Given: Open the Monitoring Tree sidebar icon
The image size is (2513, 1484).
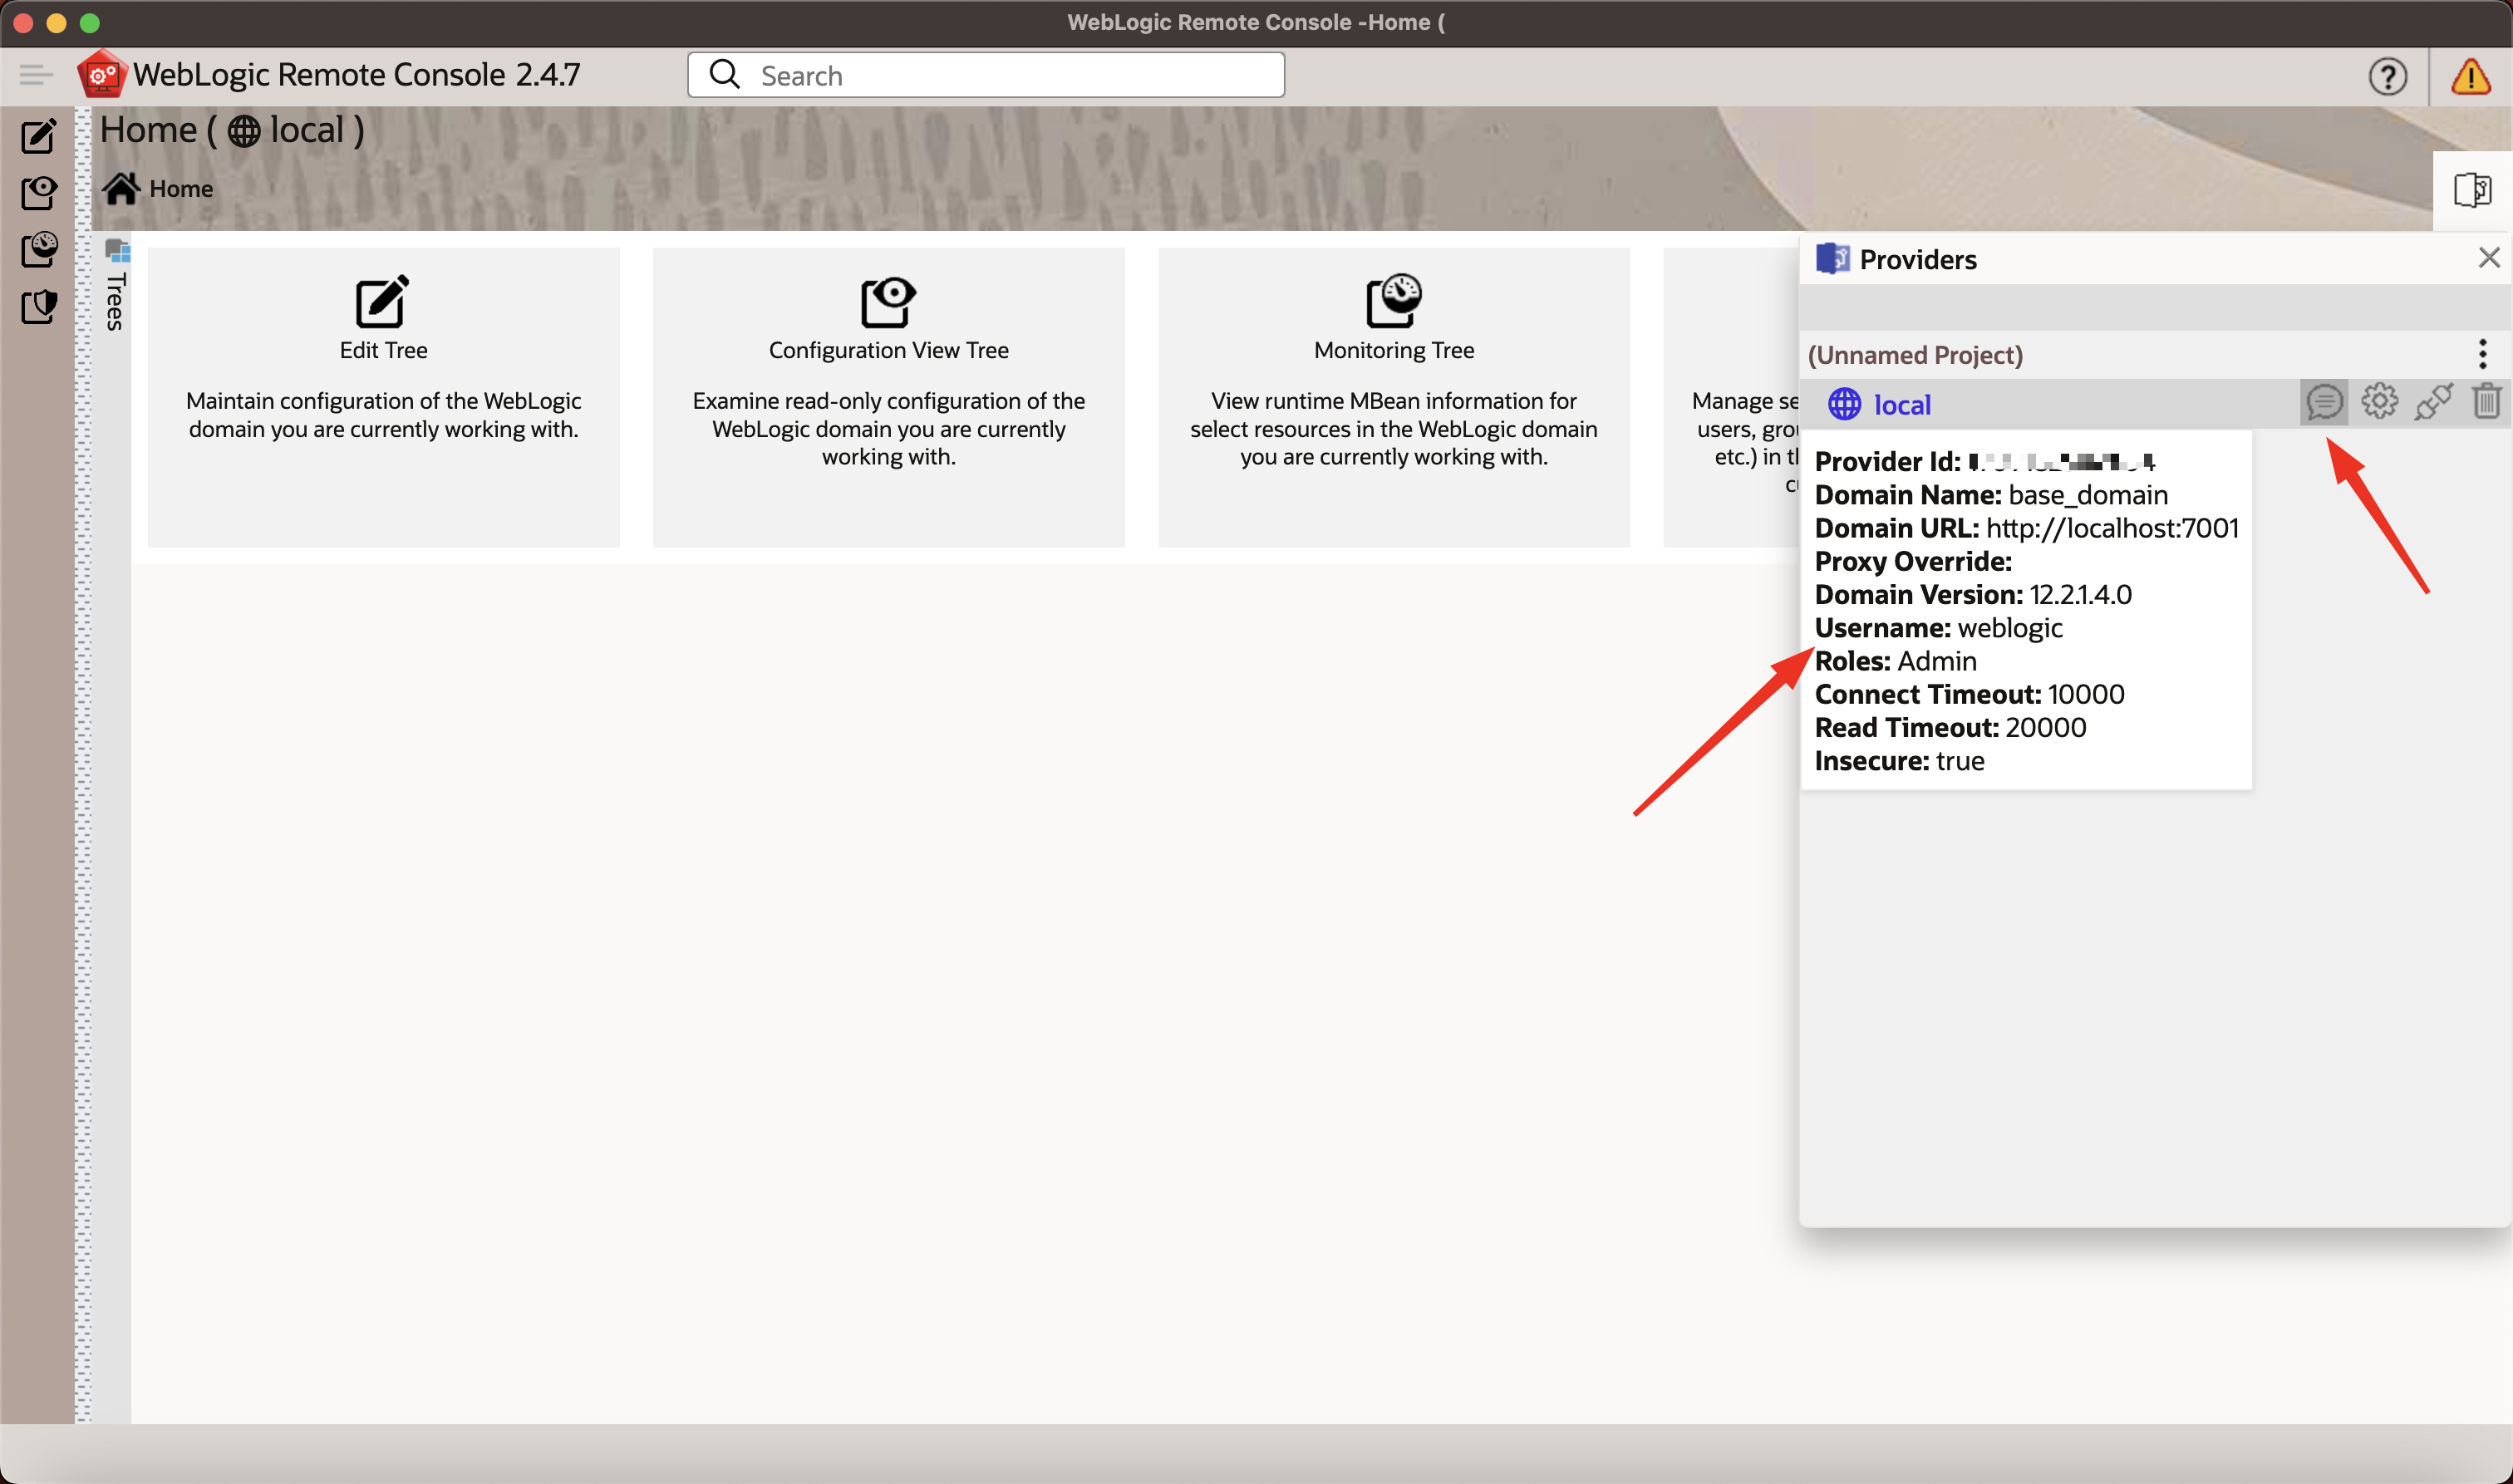Looking at the screenshot, I should tap(38, 249).
